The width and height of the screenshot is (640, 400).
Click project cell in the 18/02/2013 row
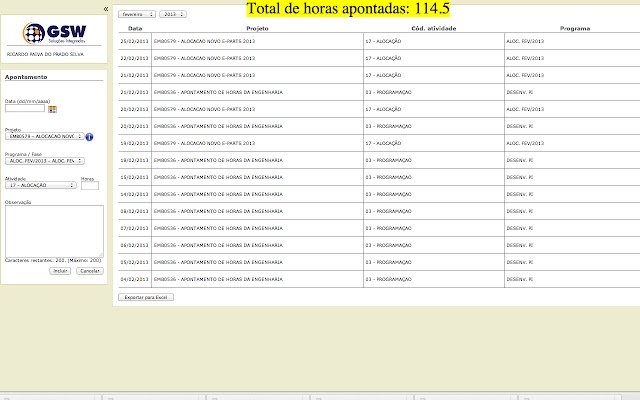coord(257,160)
